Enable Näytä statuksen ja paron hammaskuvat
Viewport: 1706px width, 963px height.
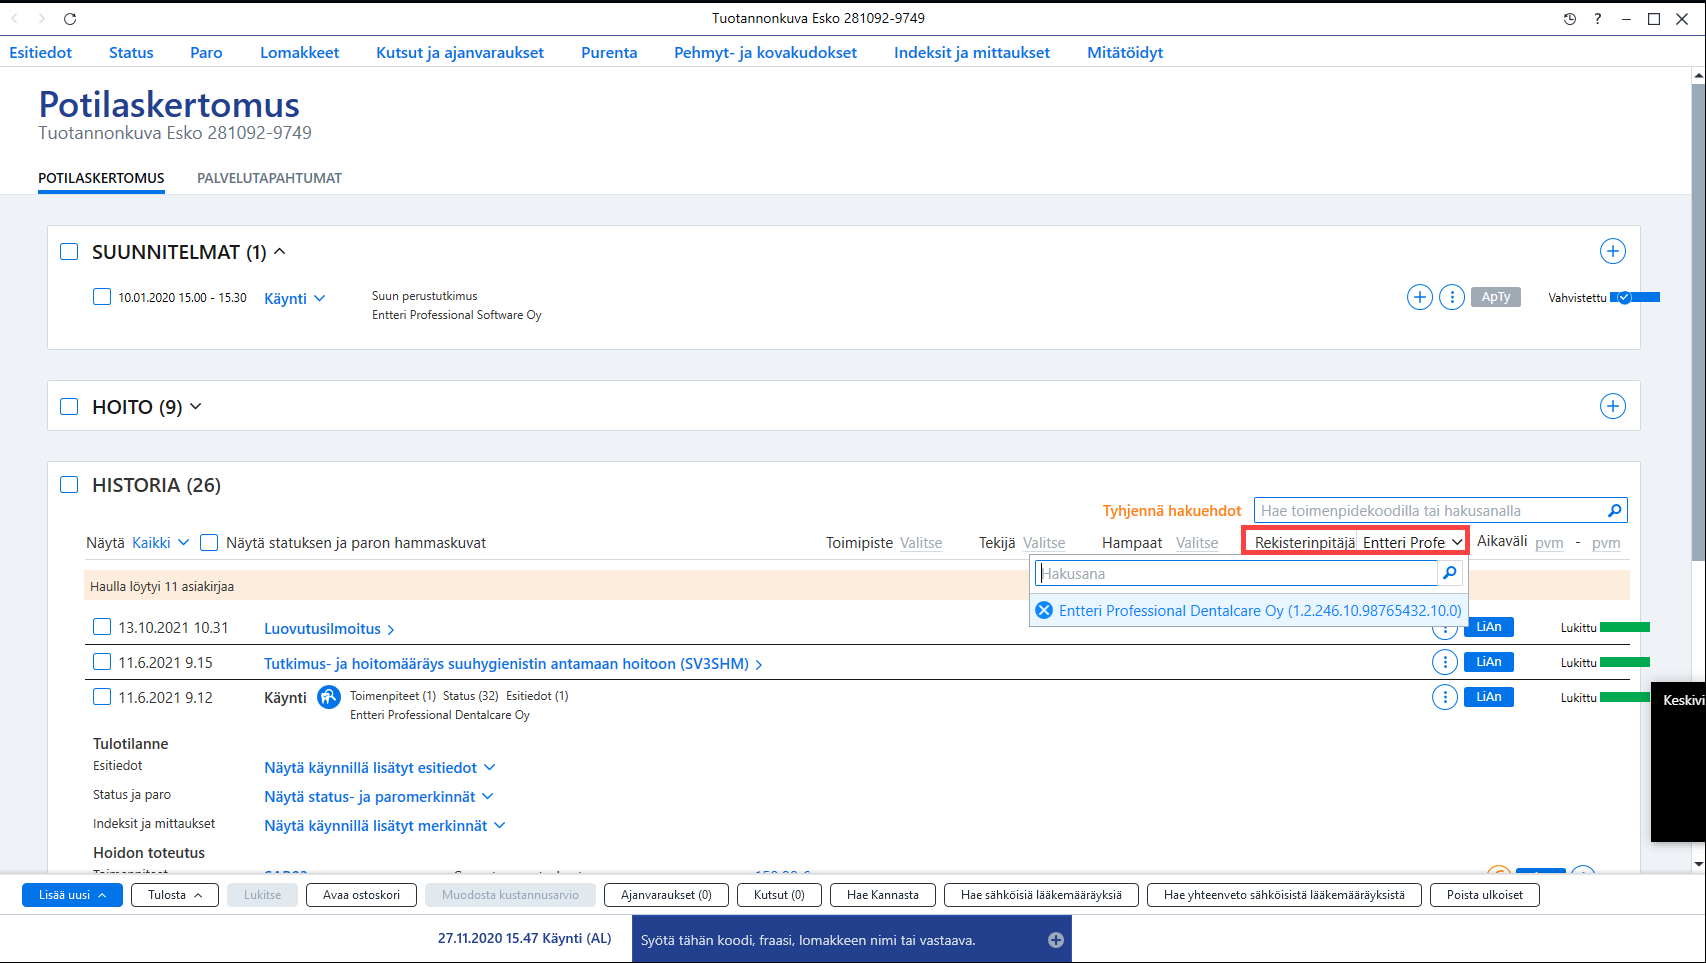209,543
